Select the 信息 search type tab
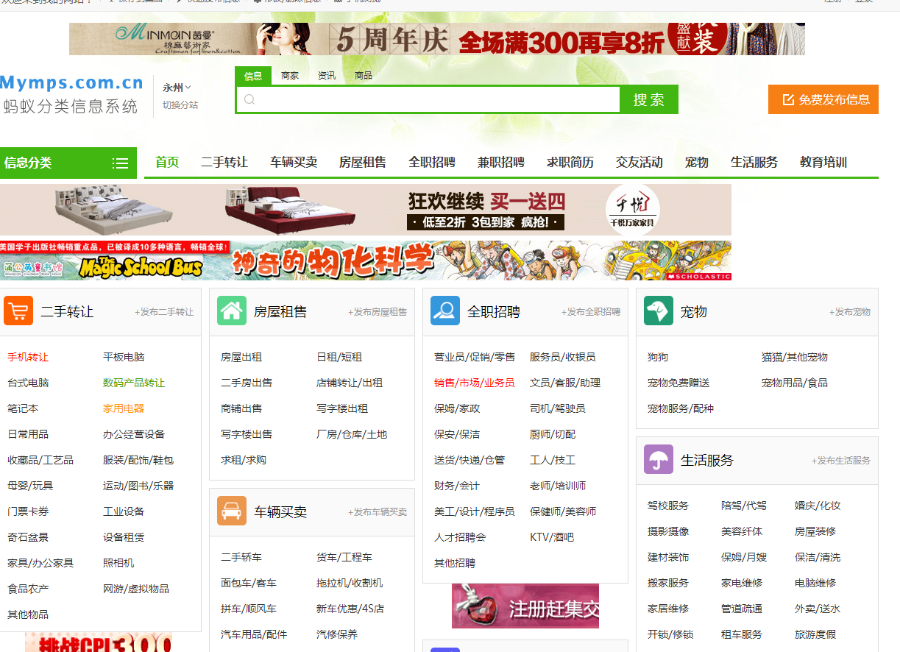Viewport: 900px width, 652px height. pos(253,75)
